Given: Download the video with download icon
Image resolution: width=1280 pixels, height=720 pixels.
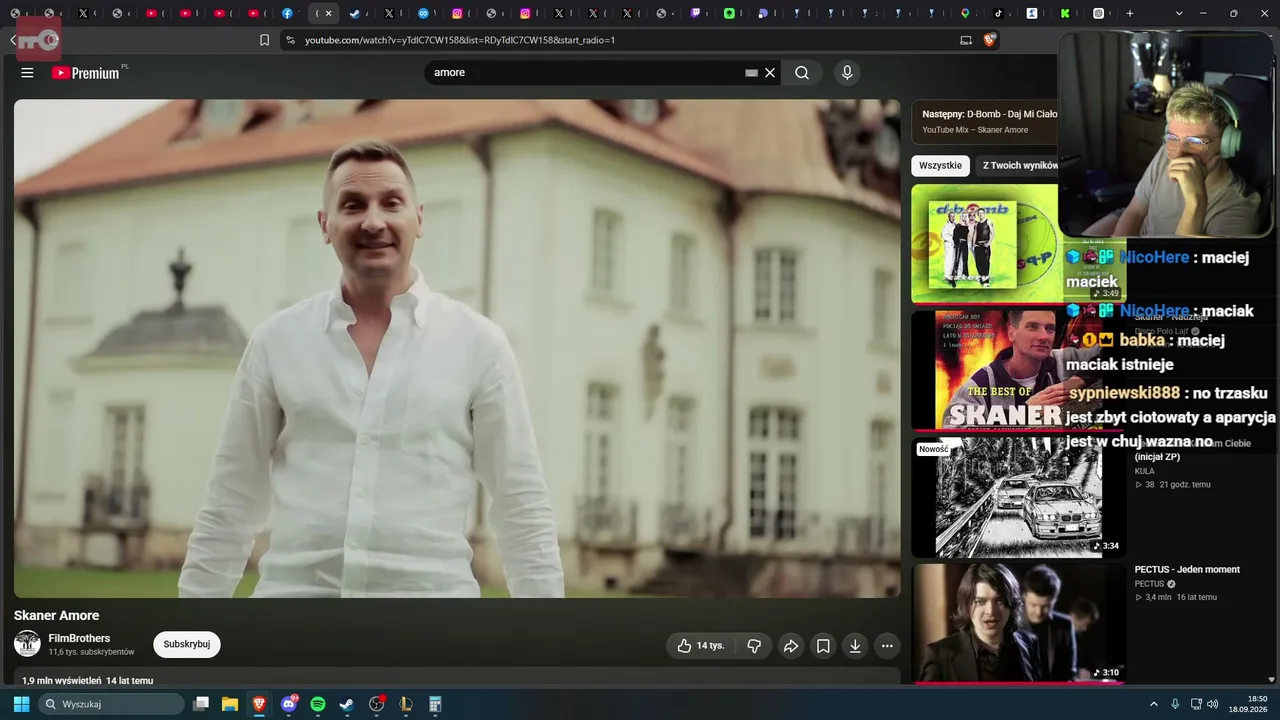Looking at the screenshot, I should pos(855,646).
